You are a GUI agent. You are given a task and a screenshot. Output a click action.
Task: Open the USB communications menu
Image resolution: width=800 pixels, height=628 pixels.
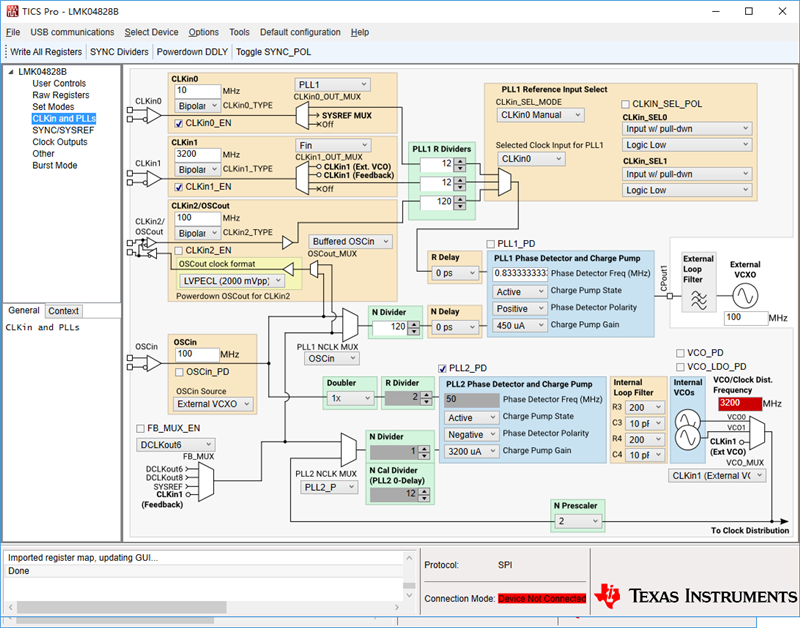coord(72,32)
